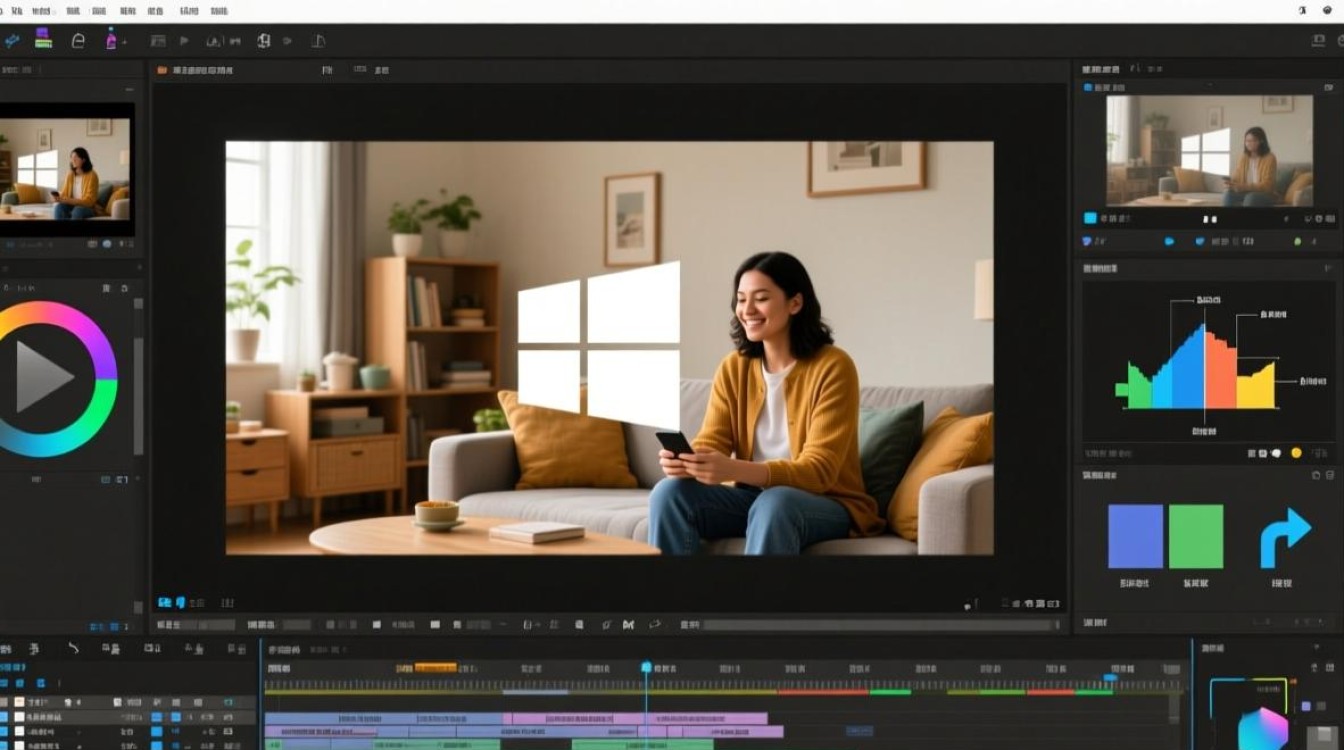This screenshot has height=750, width=1344.
Task: Open the dropdown arrow beside the magenta bottle
Action: (x=125, y=41)
